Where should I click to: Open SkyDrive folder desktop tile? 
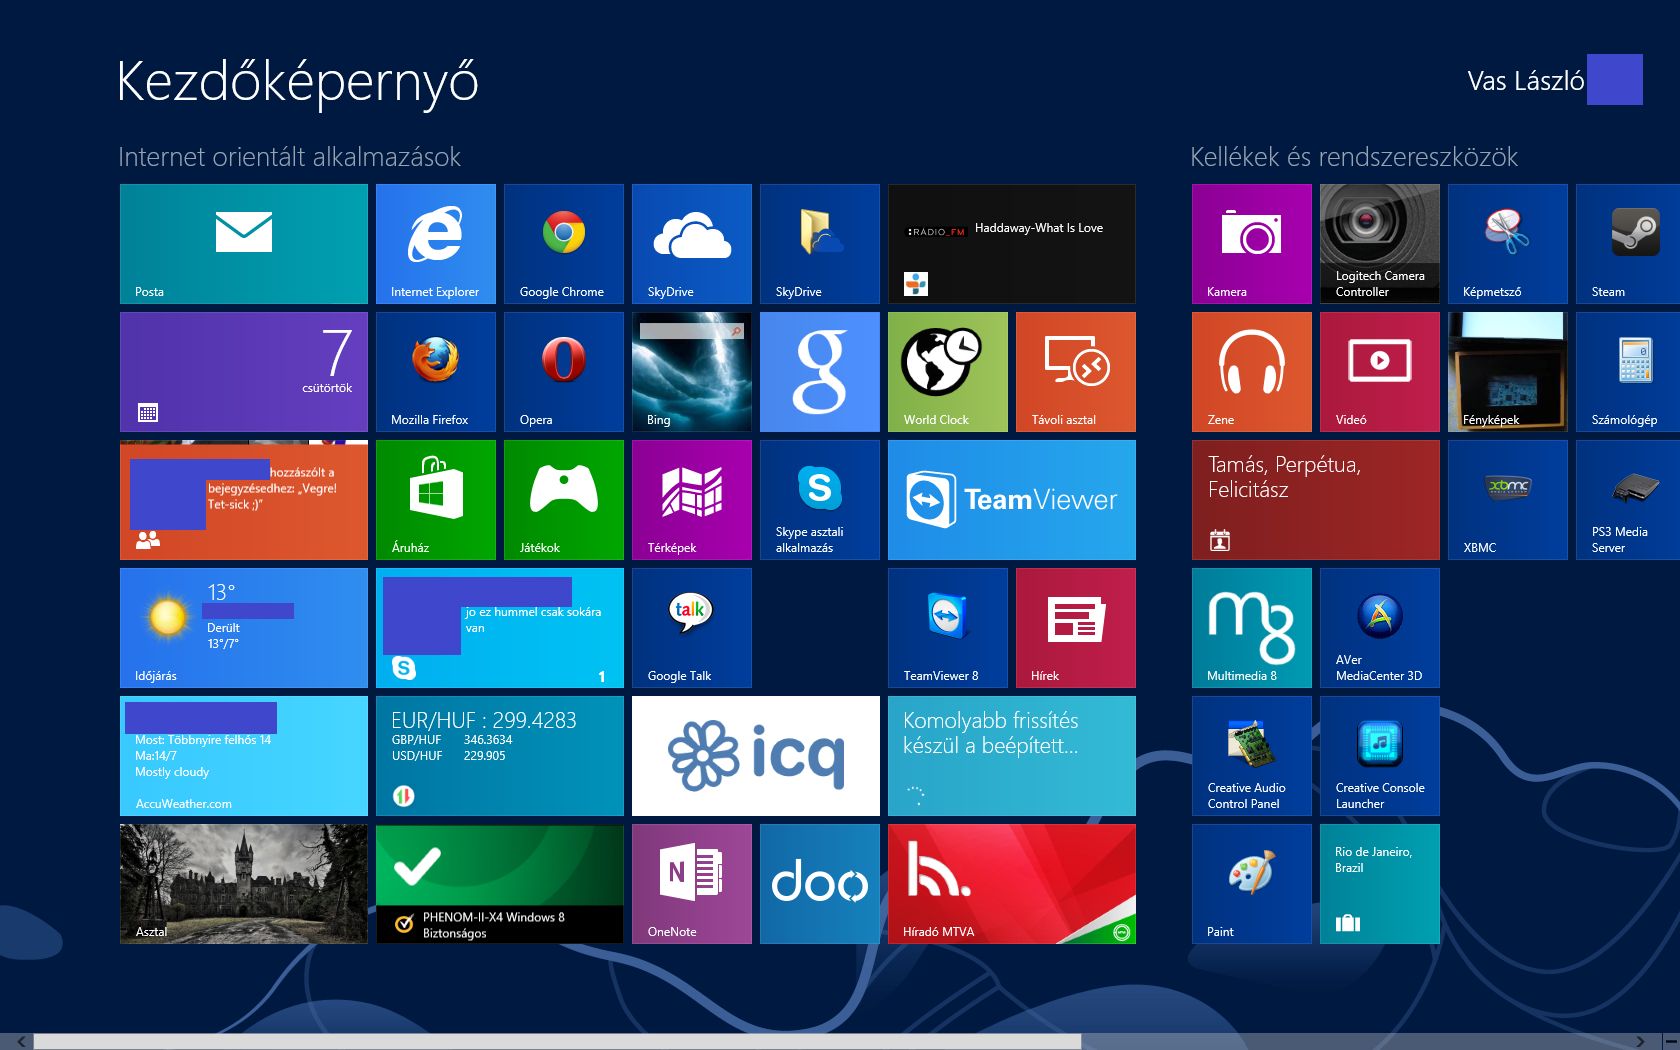820,244
